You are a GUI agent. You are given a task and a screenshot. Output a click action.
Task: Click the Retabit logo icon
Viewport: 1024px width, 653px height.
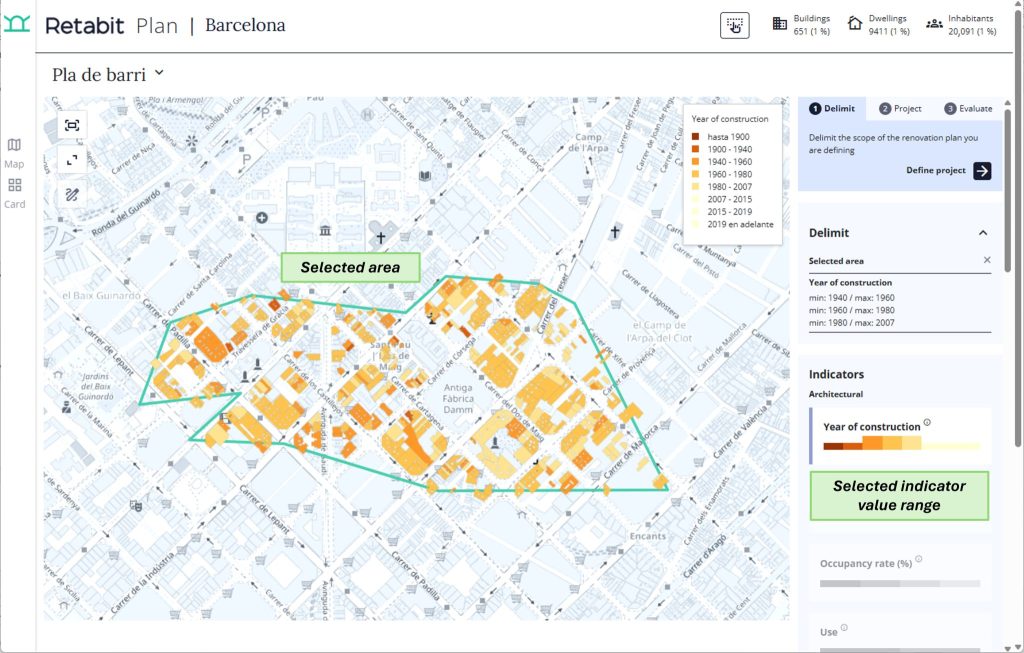coord(17,25)
